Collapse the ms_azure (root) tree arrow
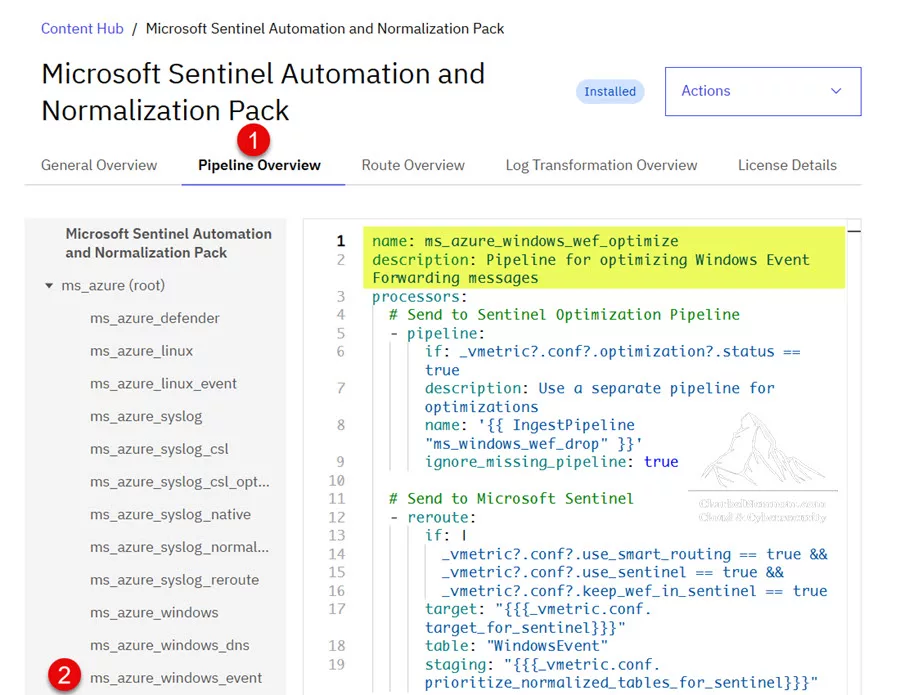 click(x=49, y=285)
